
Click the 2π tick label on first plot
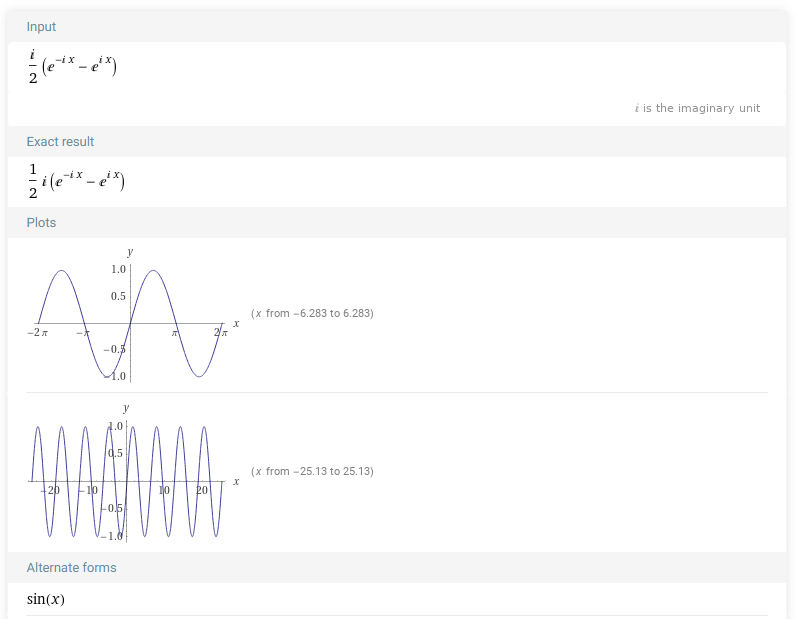pos(221,332)
